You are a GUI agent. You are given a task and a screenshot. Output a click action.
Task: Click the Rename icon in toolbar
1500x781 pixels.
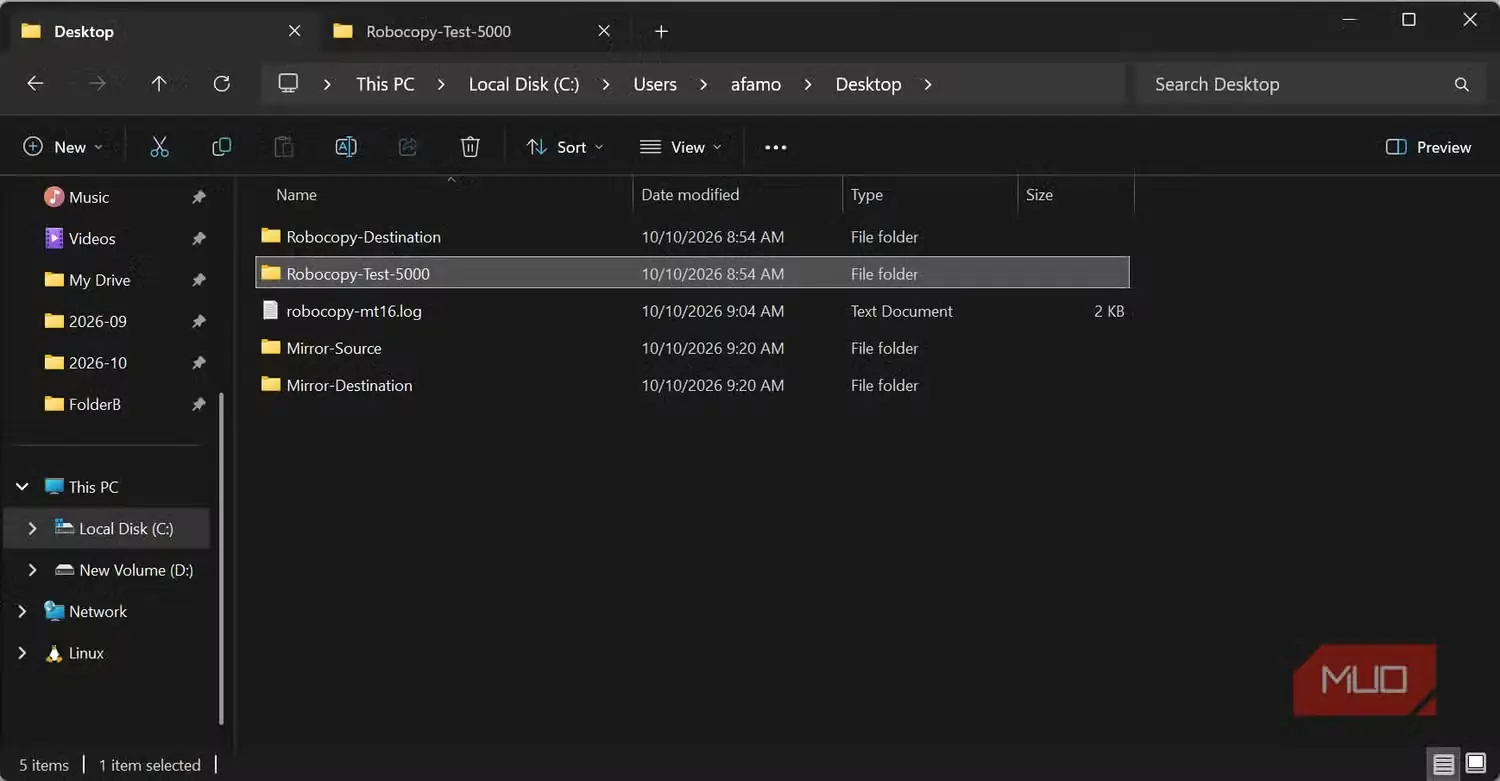[346, 147]
